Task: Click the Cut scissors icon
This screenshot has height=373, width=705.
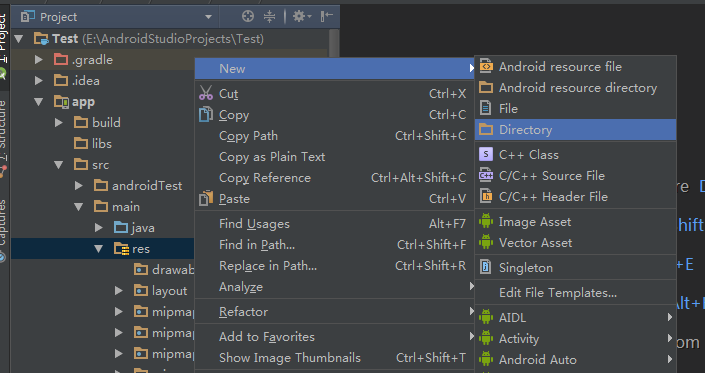Action: tap(206, 93)
